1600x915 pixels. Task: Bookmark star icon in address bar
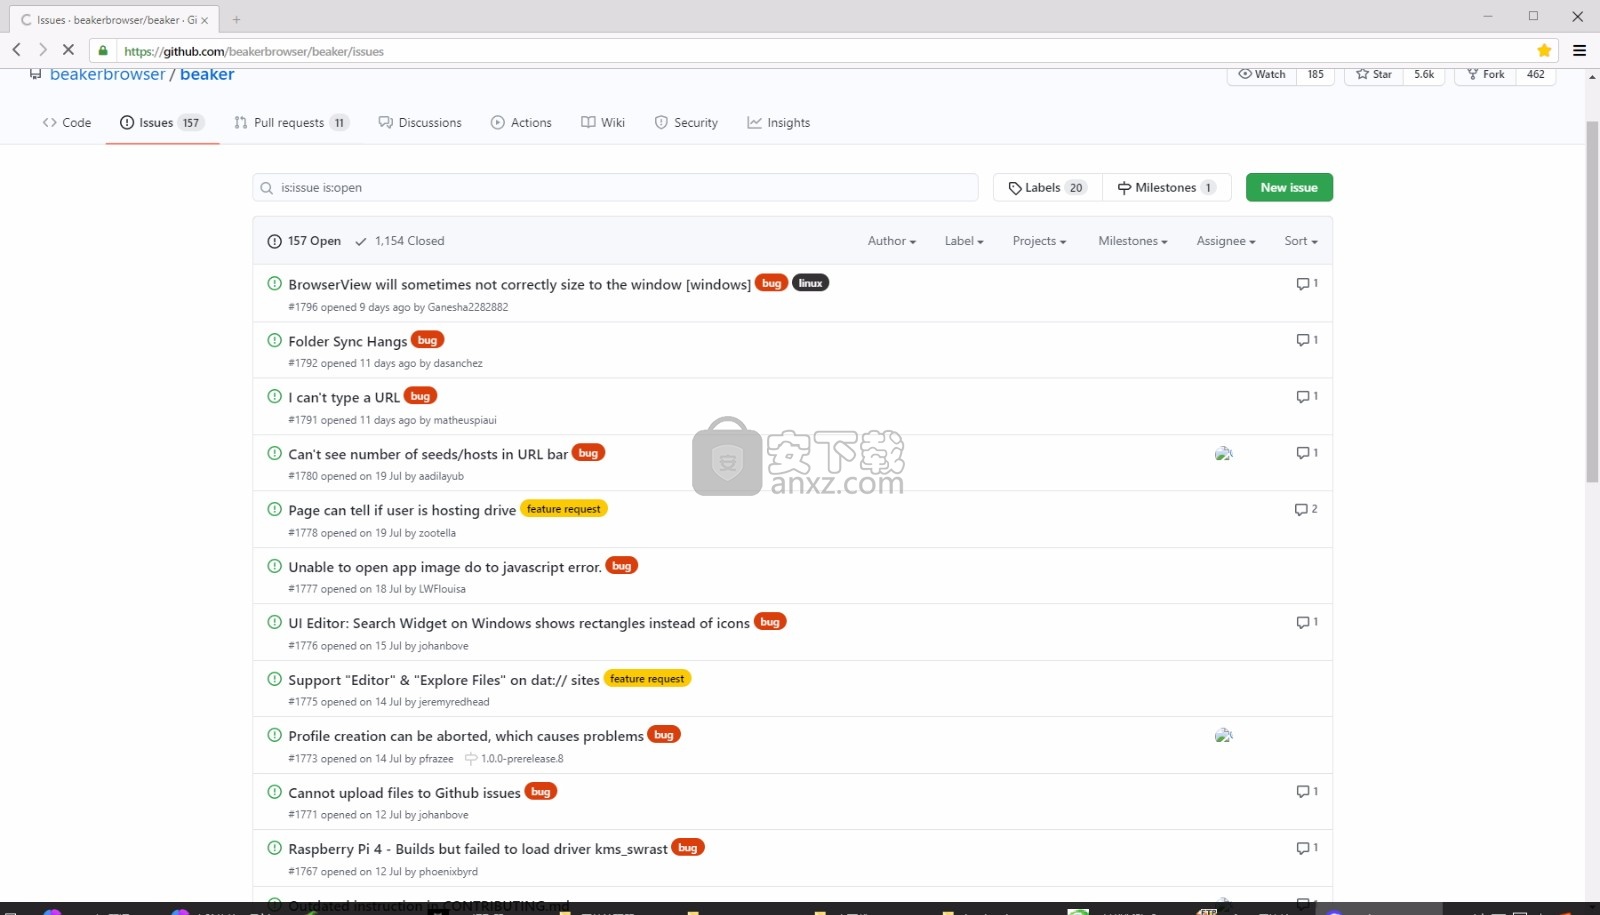pos(1544,51)
